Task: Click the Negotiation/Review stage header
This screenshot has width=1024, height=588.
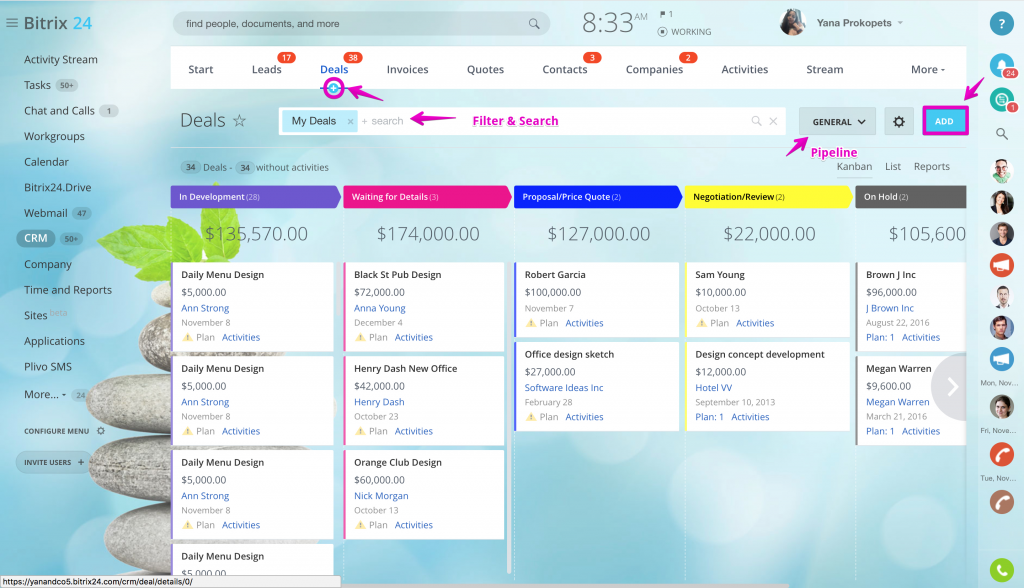Action: (768, 197)
